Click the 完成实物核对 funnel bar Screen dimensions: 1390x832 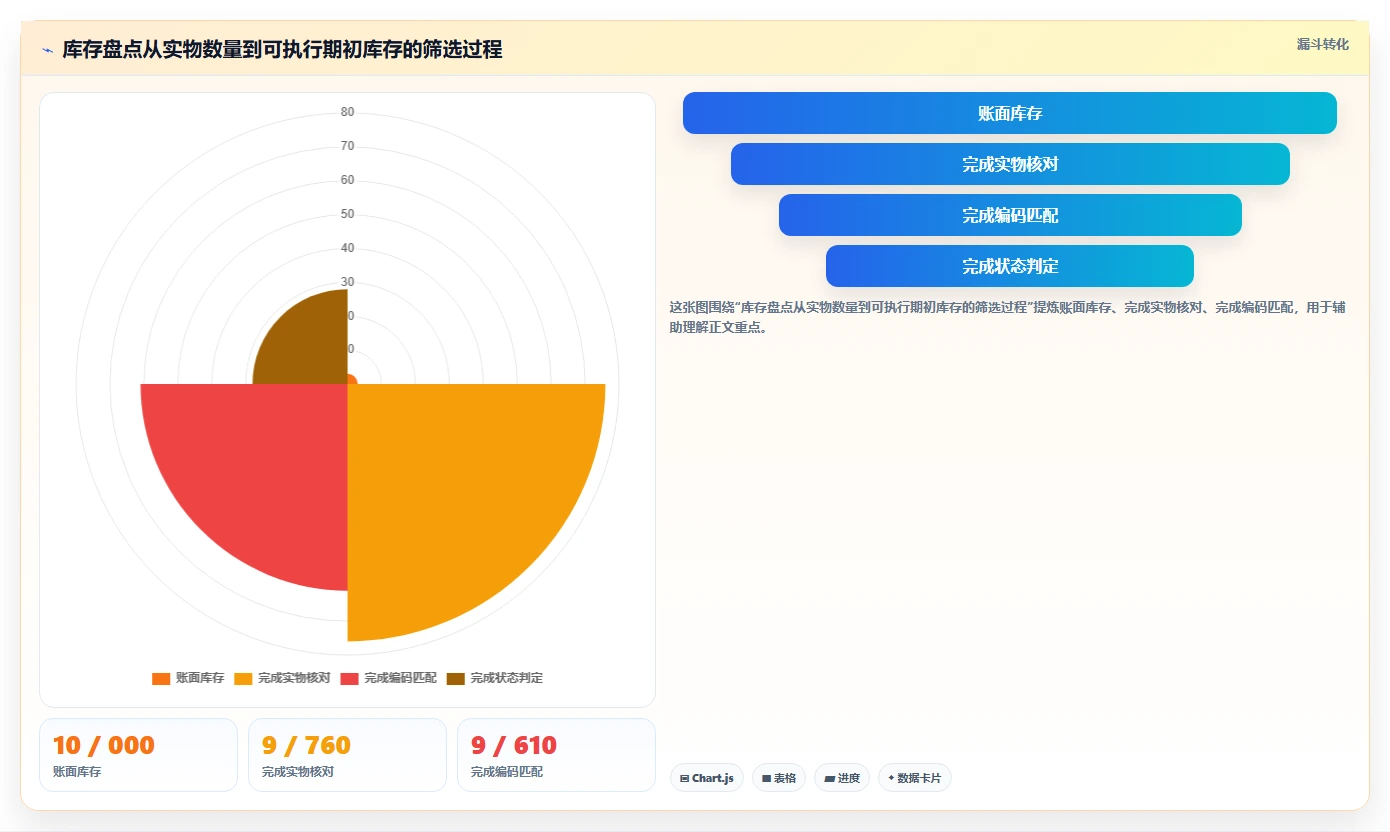pos(1010,164)
